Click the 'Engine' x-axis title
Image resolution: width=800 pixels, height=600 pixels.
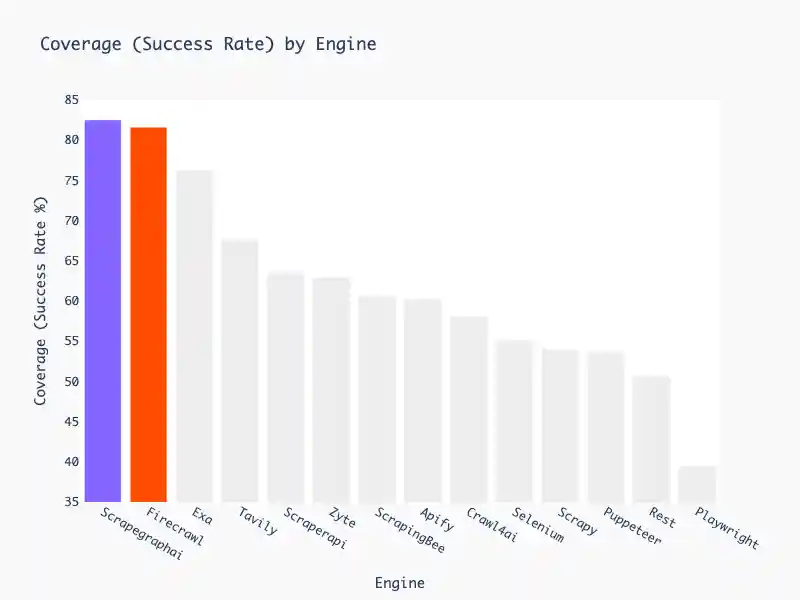399,583
